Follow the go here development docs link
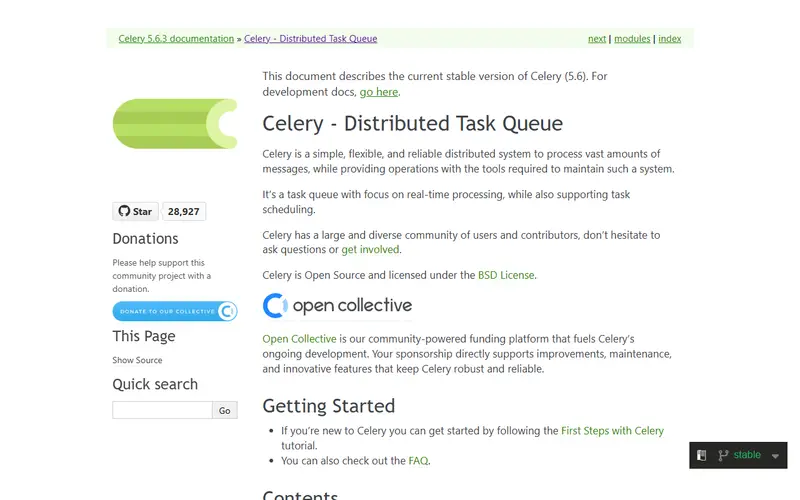The height and width of the screenshot is (500, 800). [x=379, y=92]
